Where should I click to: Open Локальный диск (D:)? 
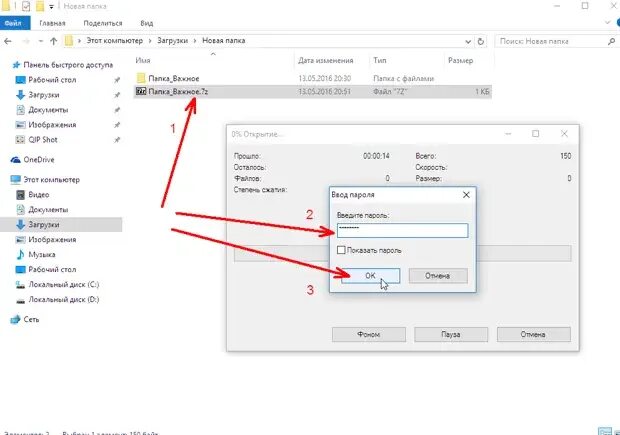click(x=63, y=300)
